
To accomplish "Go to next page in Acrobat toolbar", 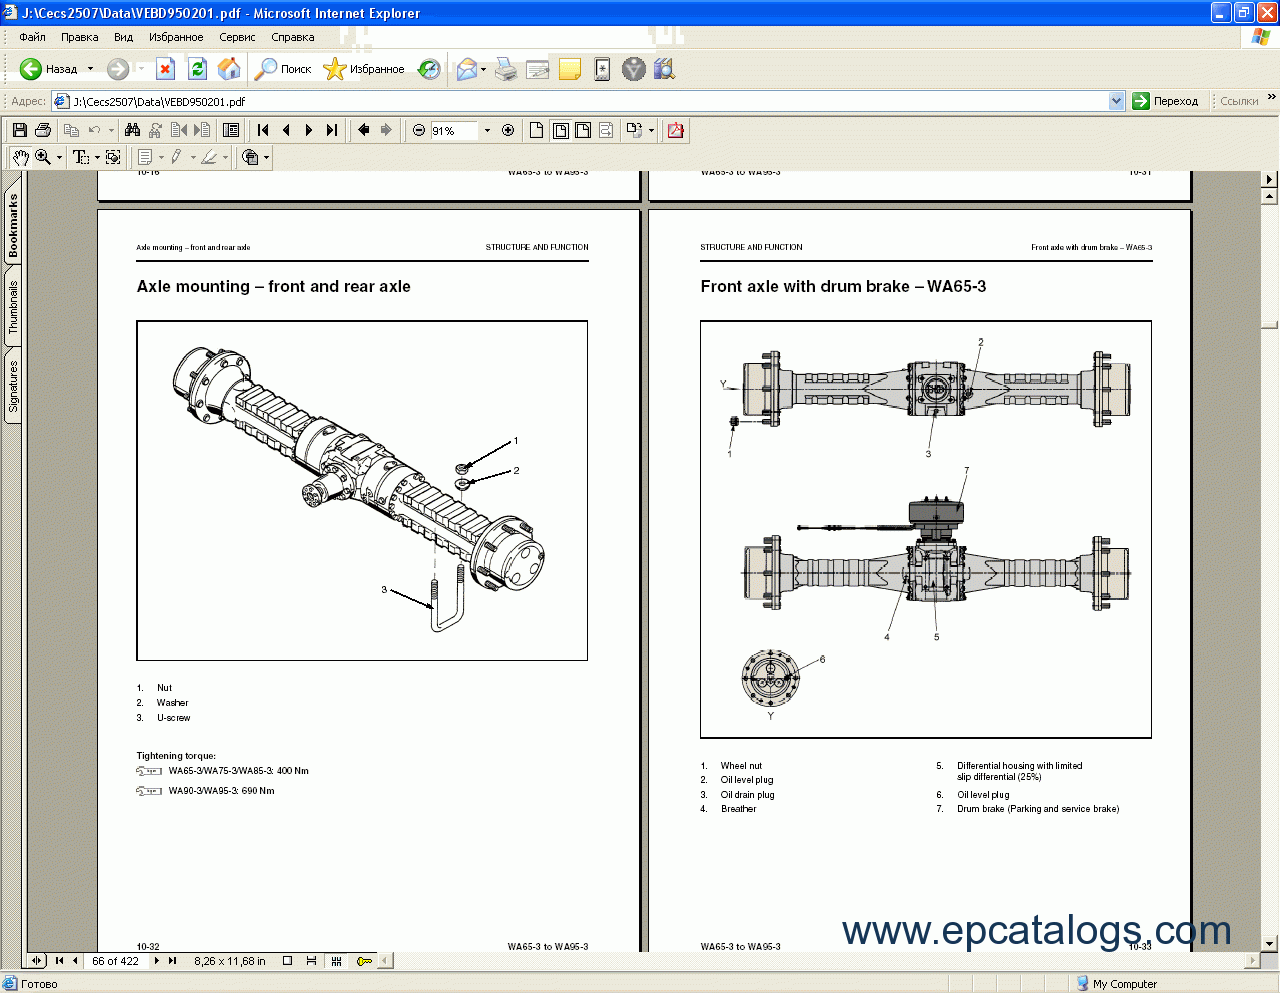I will pyautogui.click(x=309, y=130).
